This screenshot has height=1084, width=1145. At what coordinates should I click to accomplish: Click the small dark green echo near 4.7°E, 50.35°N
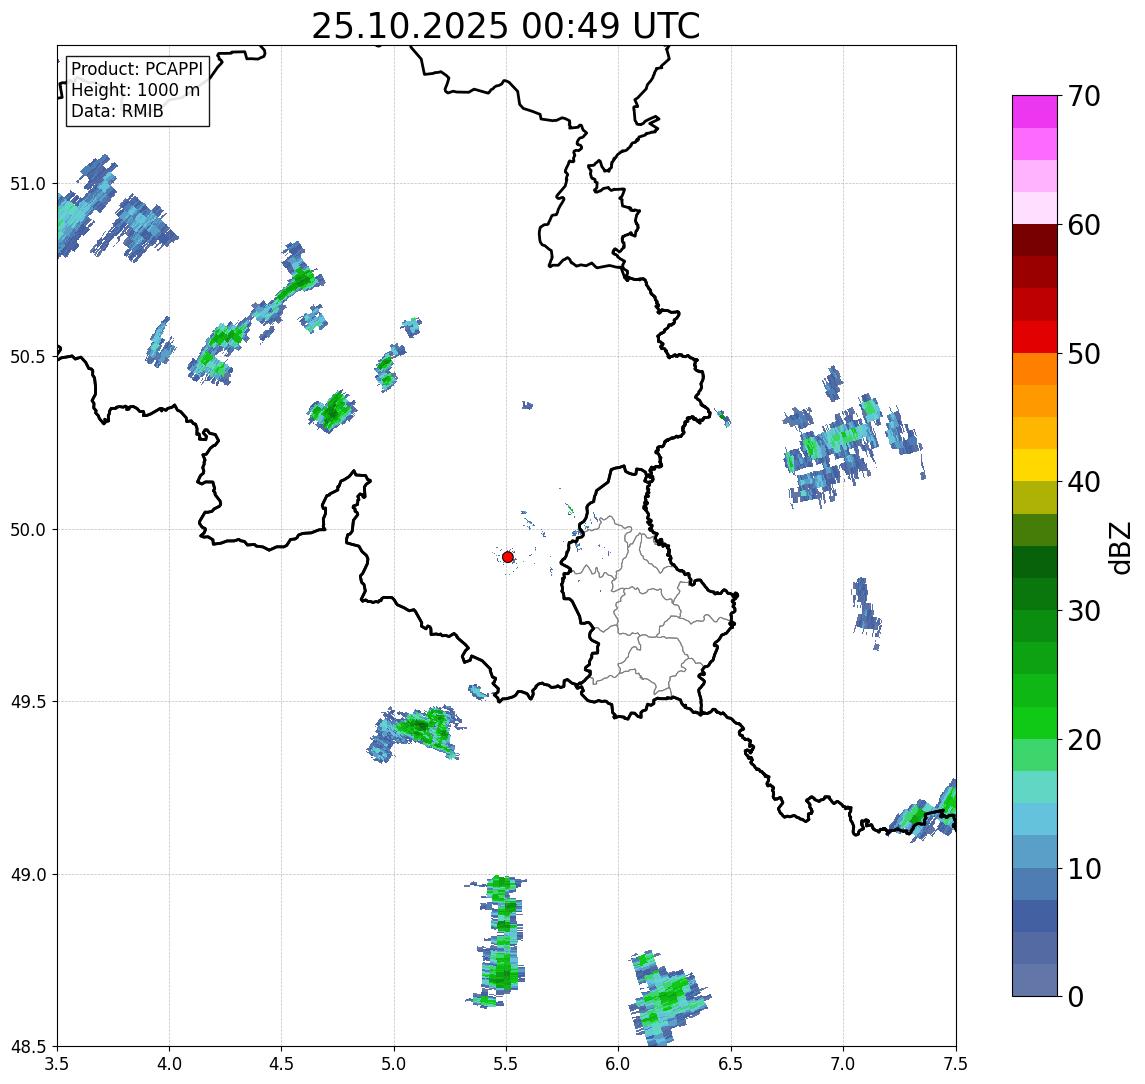(x=332, y=411)
